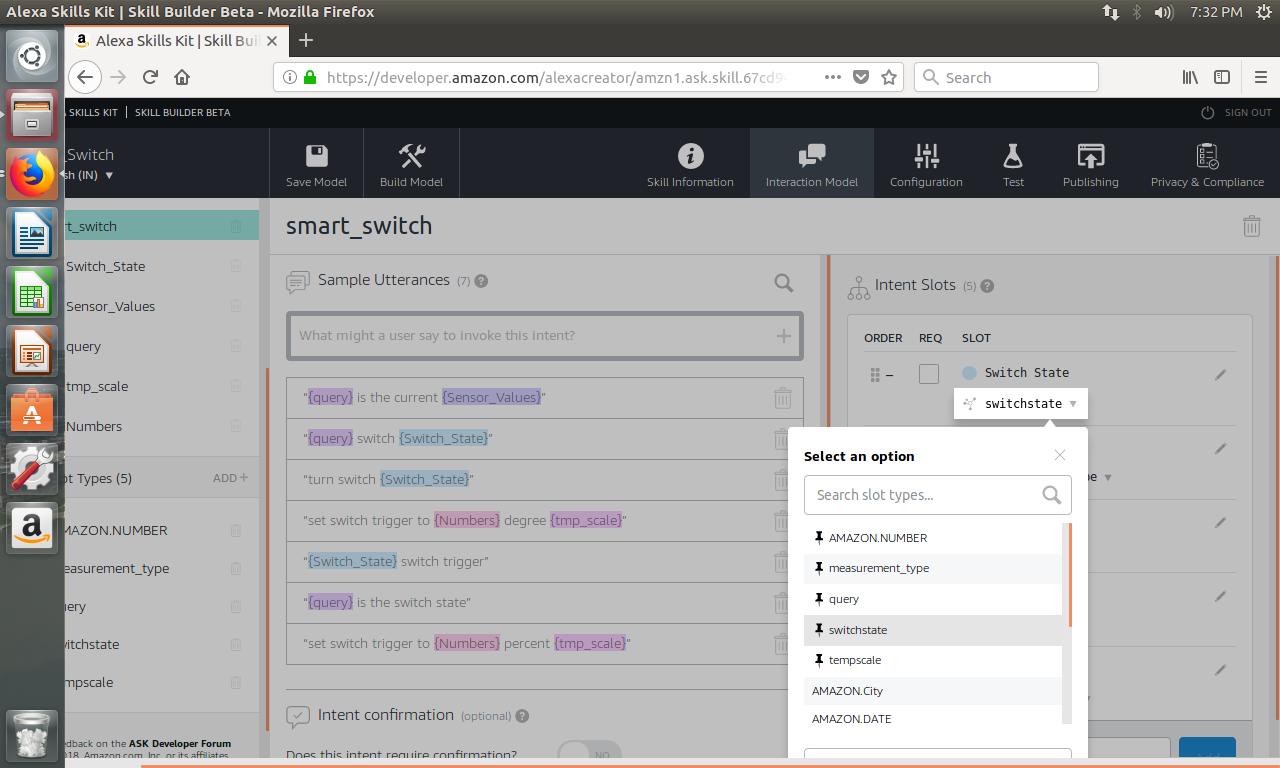
Task: Toggle required checkbox for Switch State slot
Action: [x=929, y=374]
